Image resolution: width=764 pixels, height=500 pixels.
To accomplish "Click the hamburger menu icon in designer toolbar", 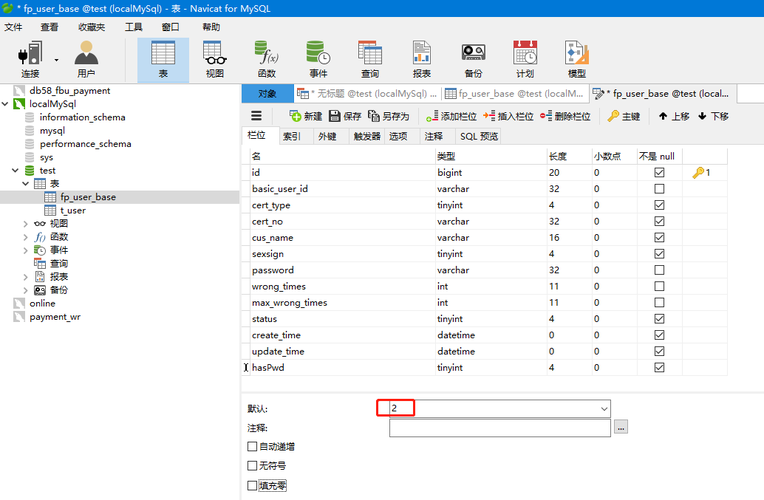I will point(256,116).
